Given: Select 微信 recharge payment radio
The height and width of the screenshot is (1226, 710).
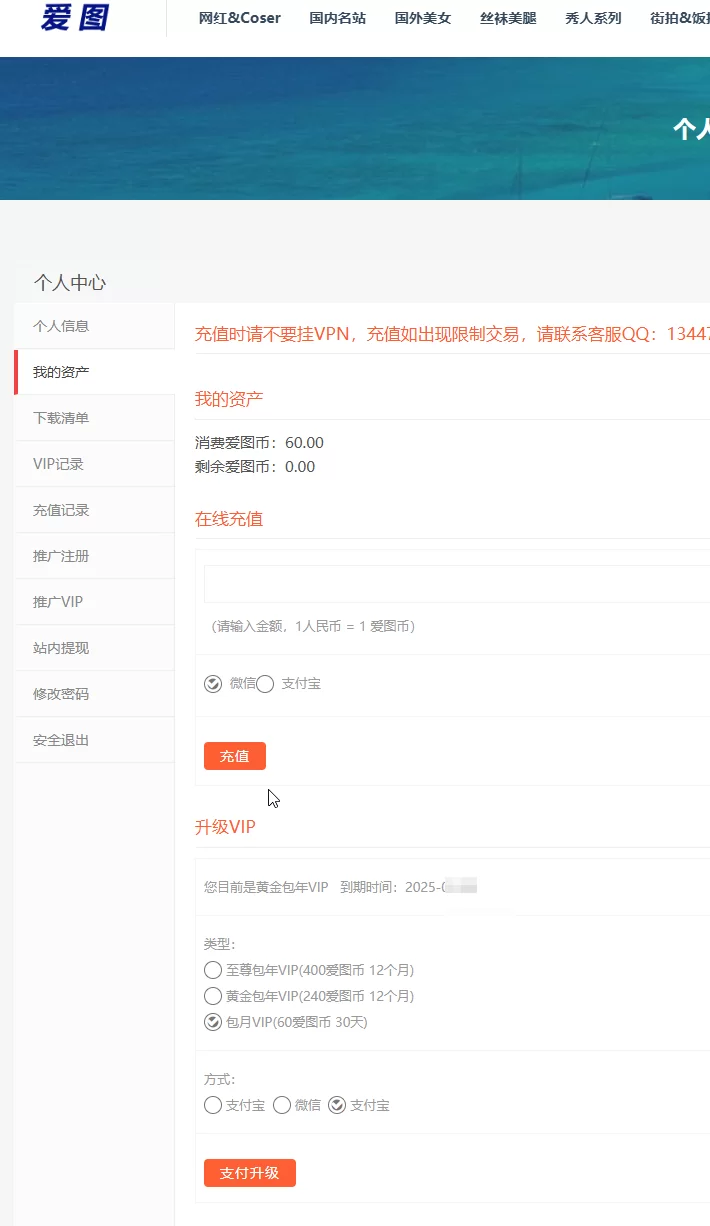Looking at the screenshot, I should pos(213,684).
